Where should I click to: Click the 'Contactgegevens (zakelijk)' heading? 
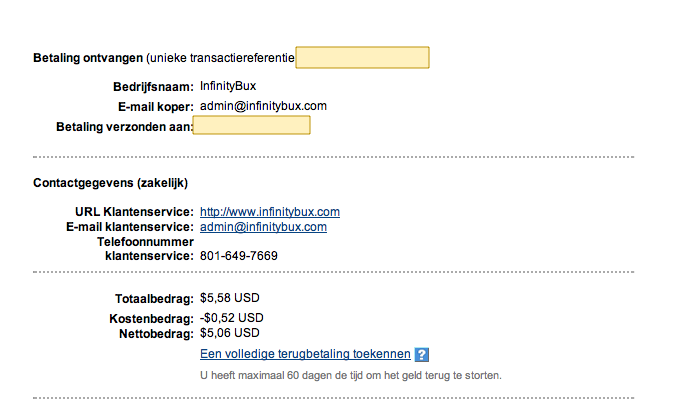pyautogui.click(x=110, y=183)
